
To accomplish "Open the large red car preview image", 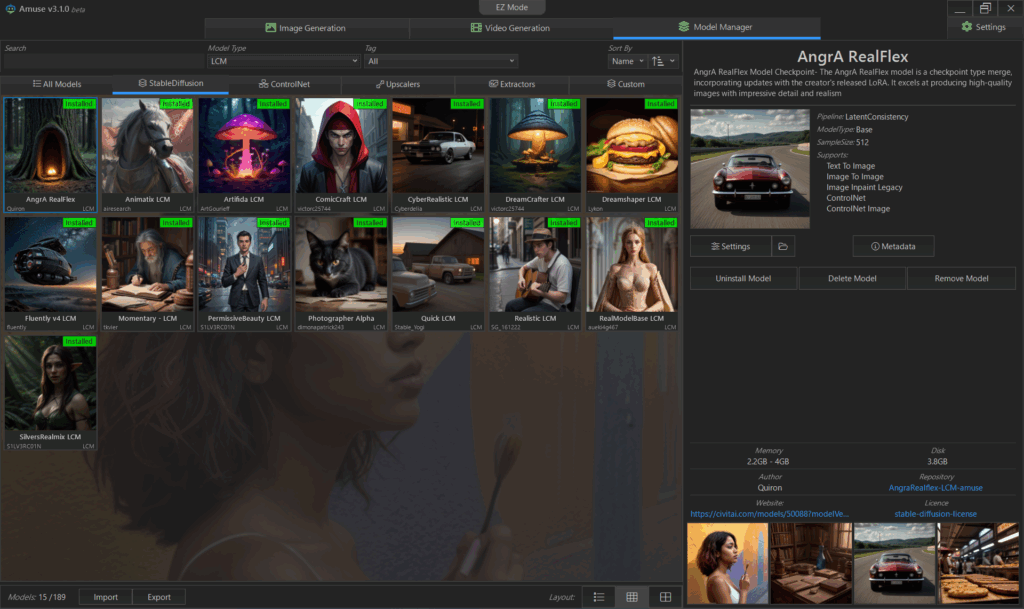I will point(750,168).
